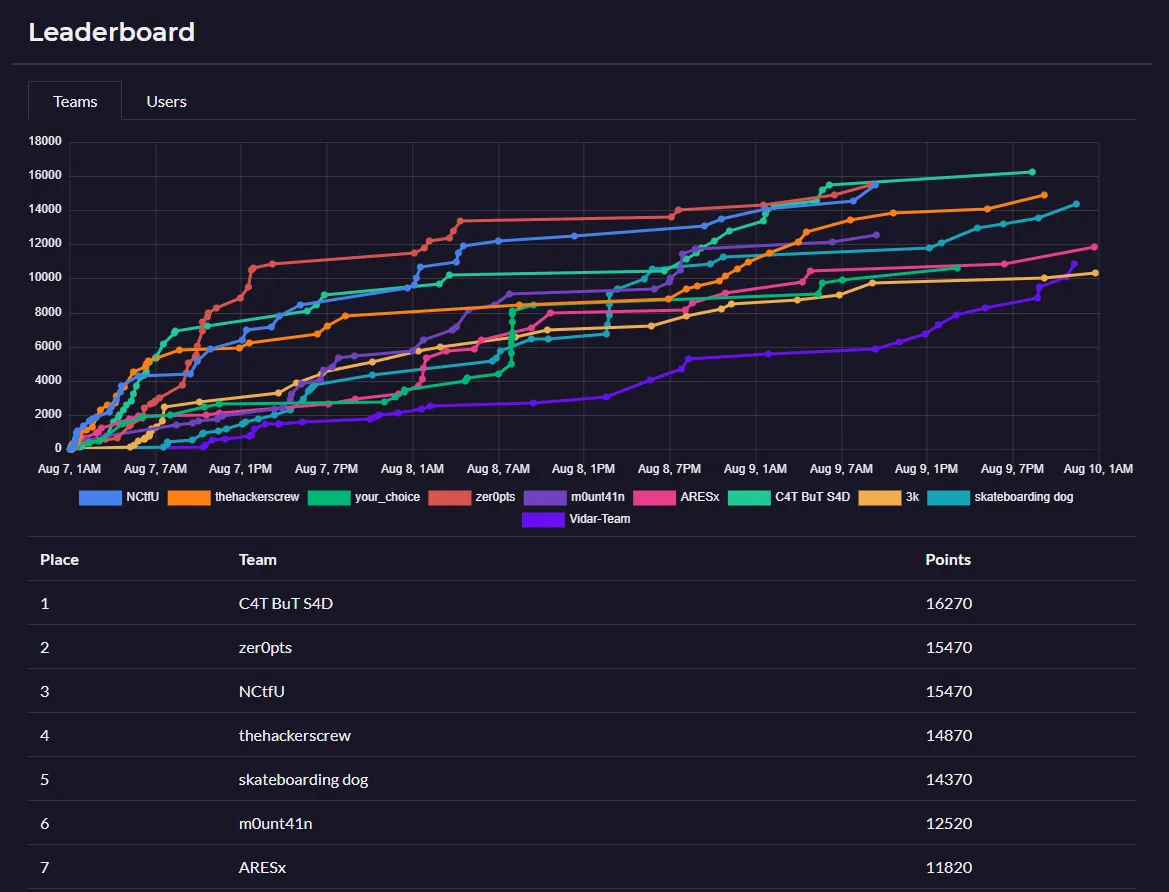Click the 3k legend entry

point(889,497)
